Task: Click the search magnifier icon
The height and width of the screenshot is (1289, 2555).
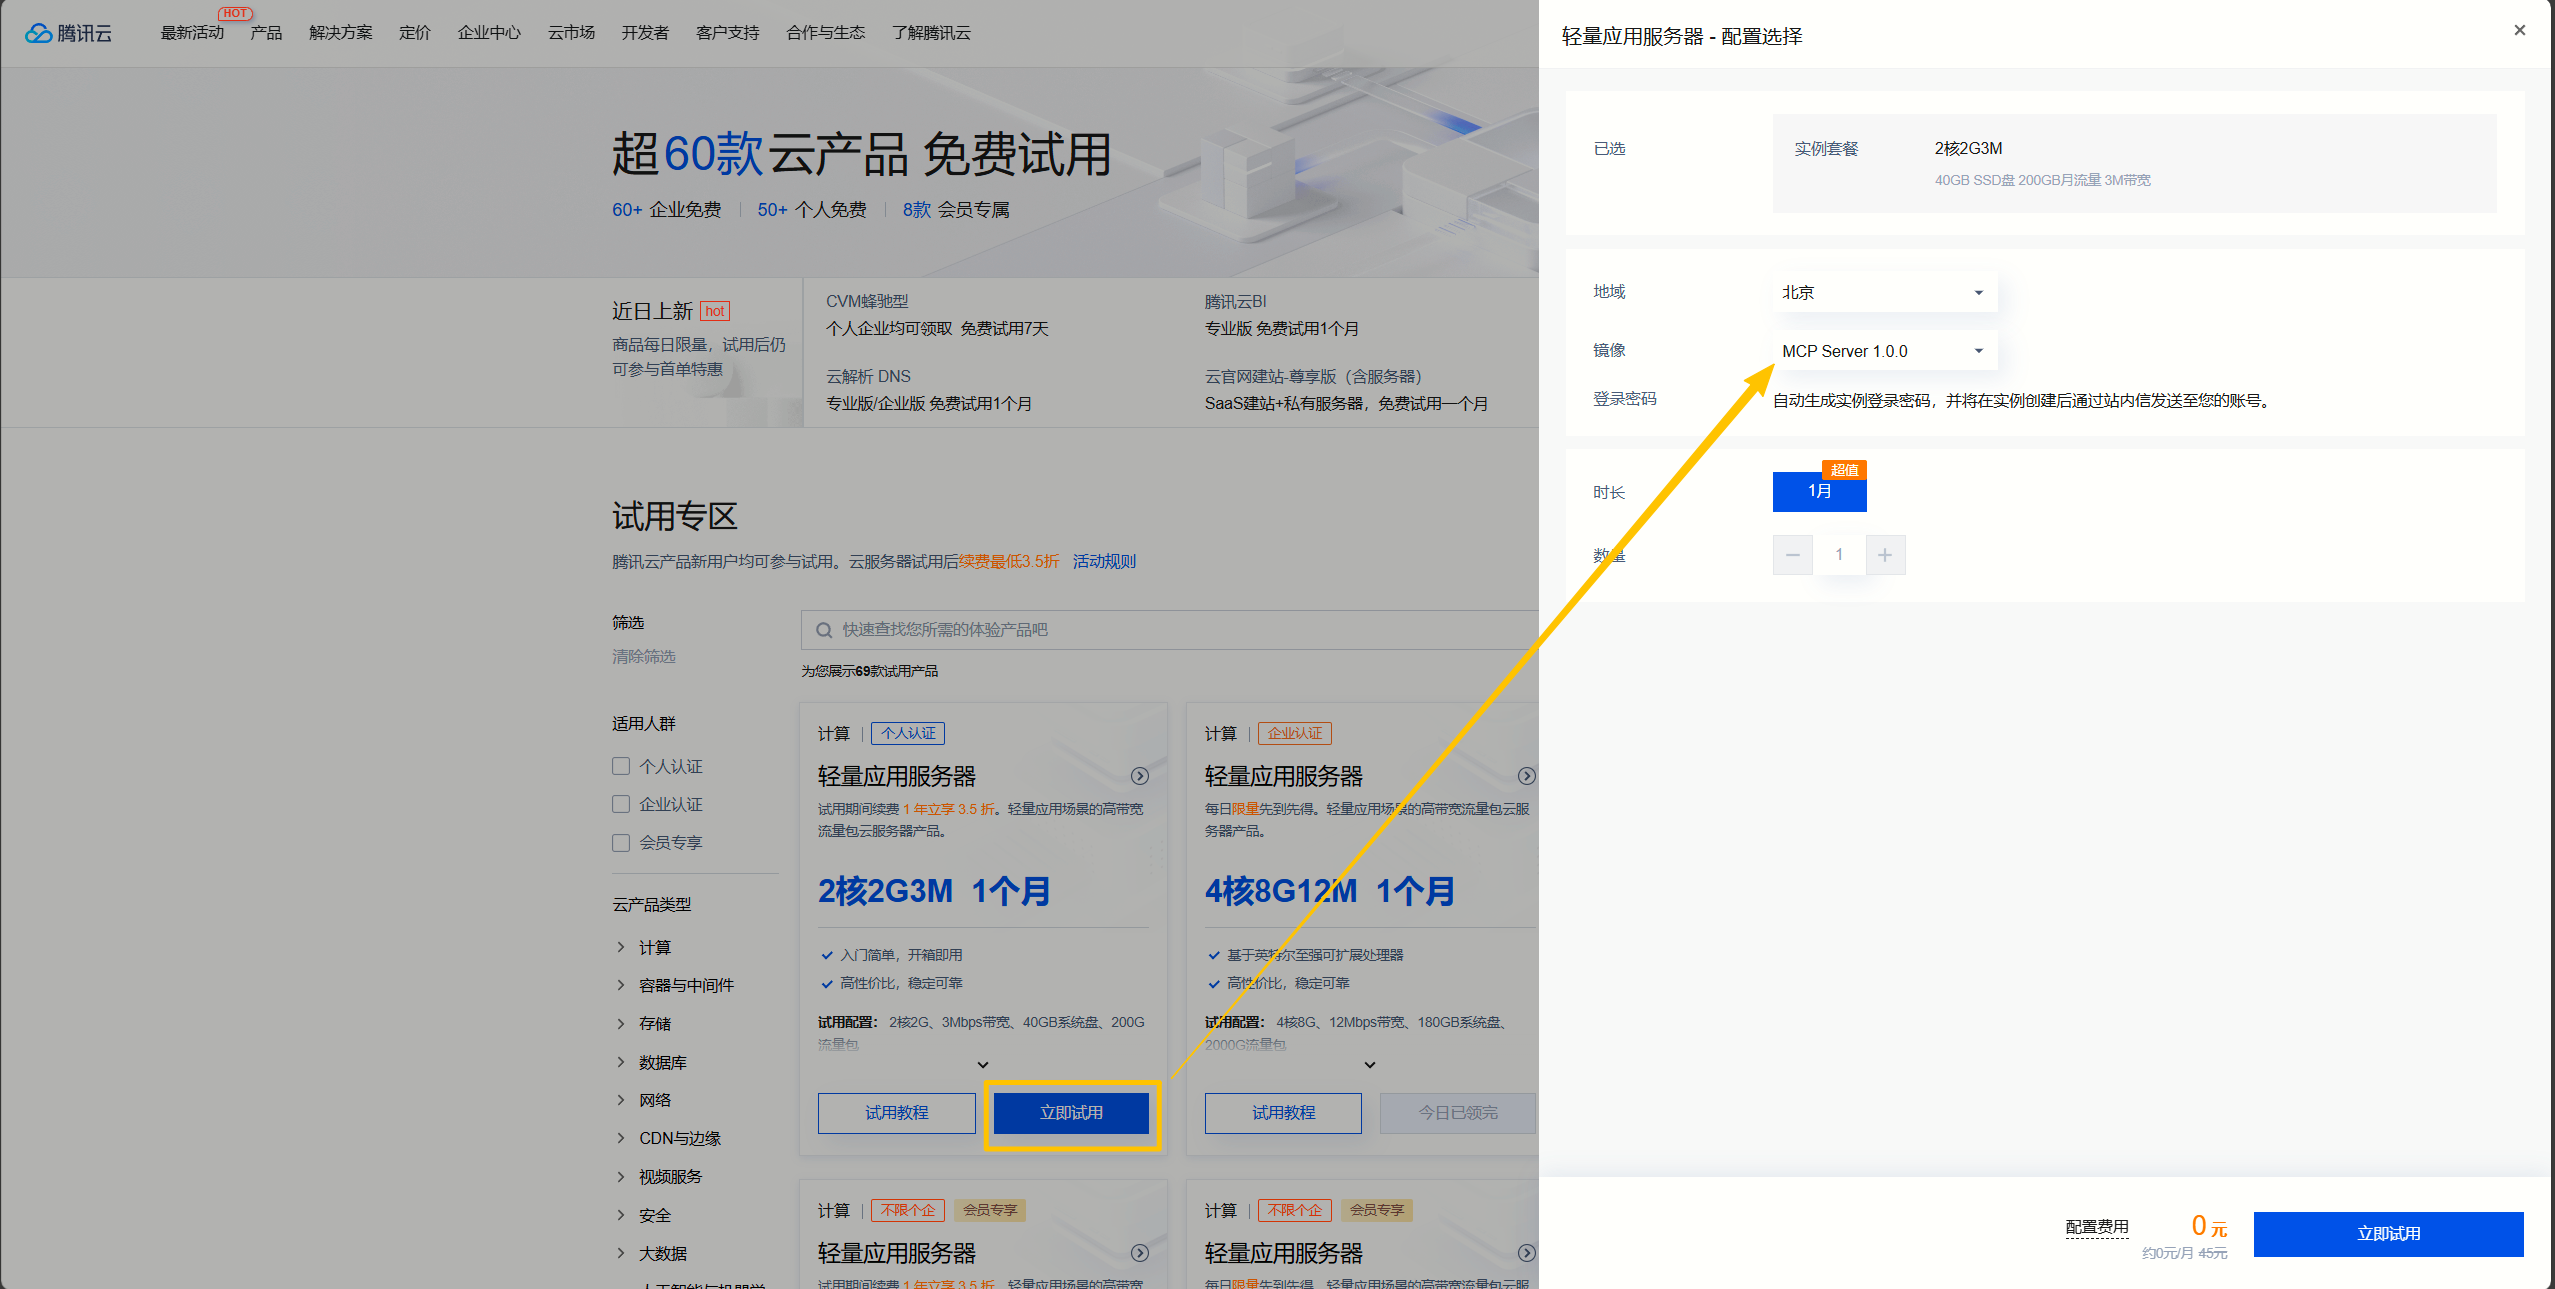Action: pyautogui.click(x=824, y=630)
